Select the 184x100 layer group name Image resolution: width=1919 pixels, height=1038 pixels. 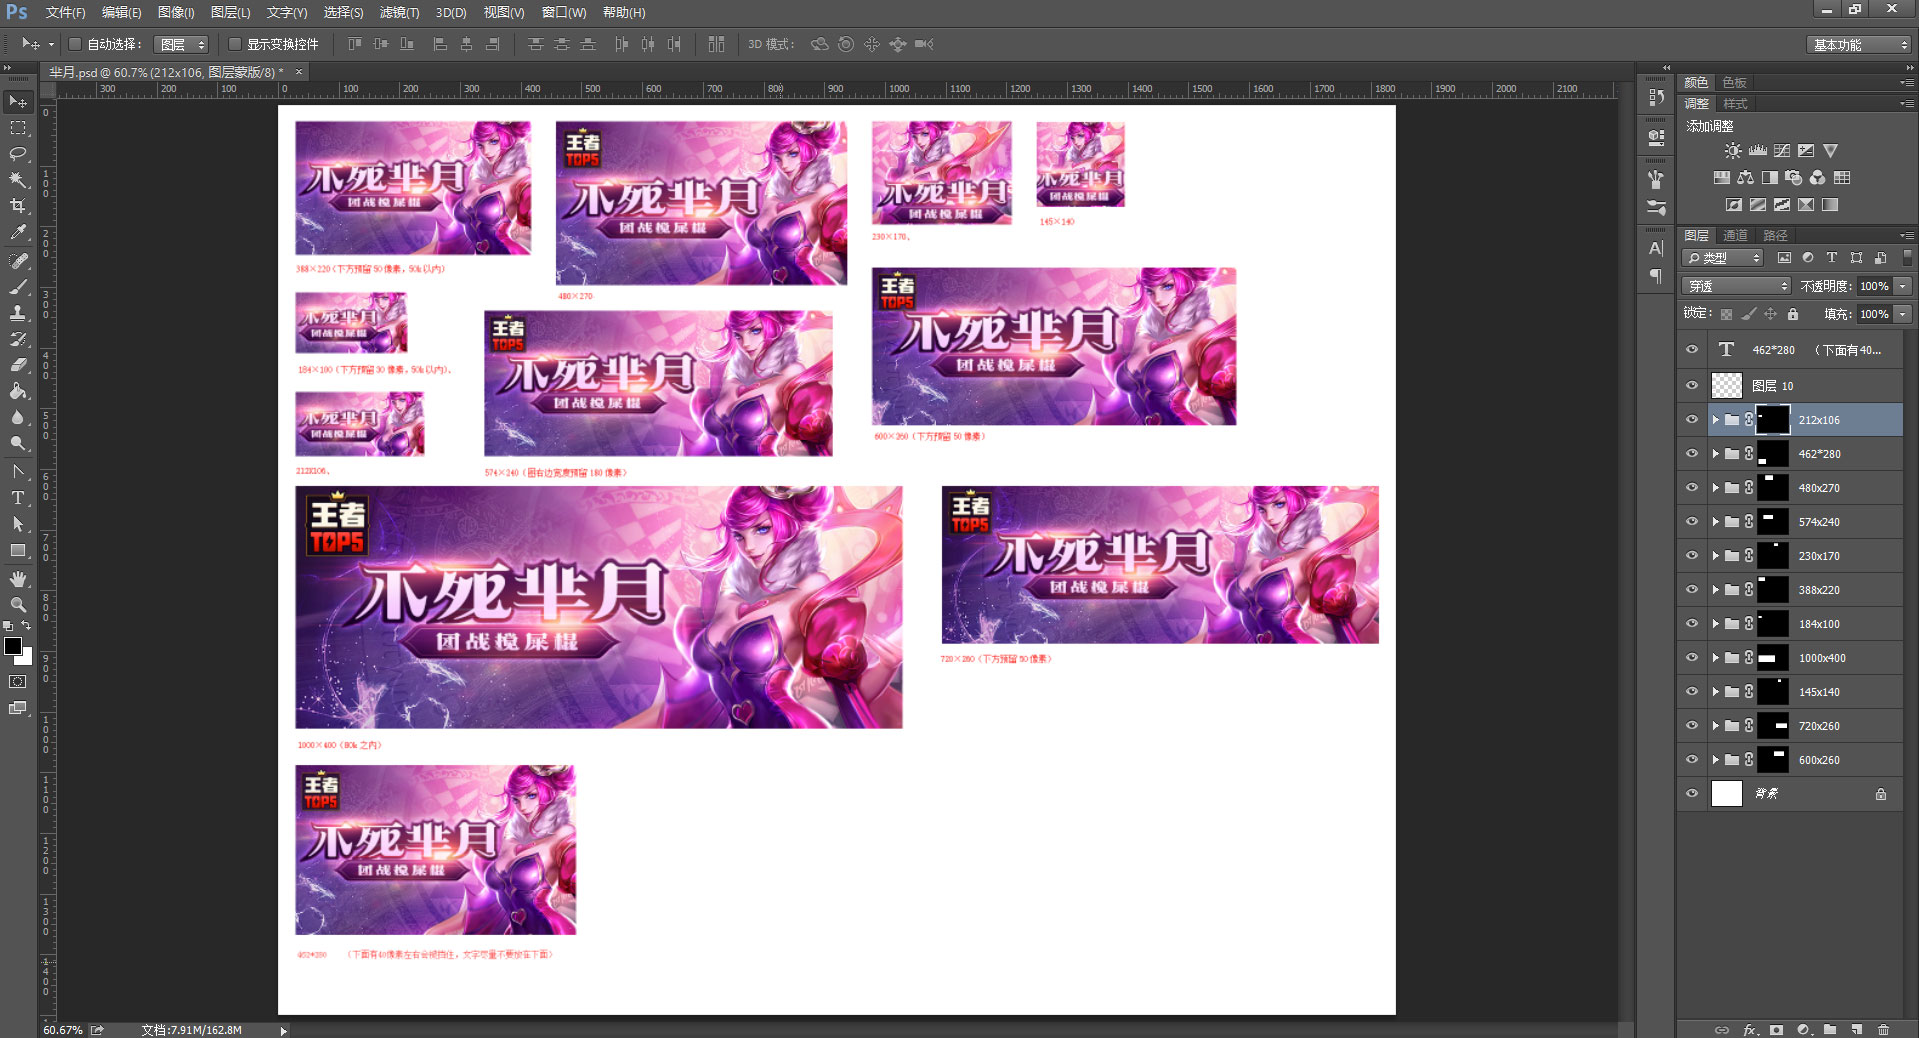(1819, 624)
